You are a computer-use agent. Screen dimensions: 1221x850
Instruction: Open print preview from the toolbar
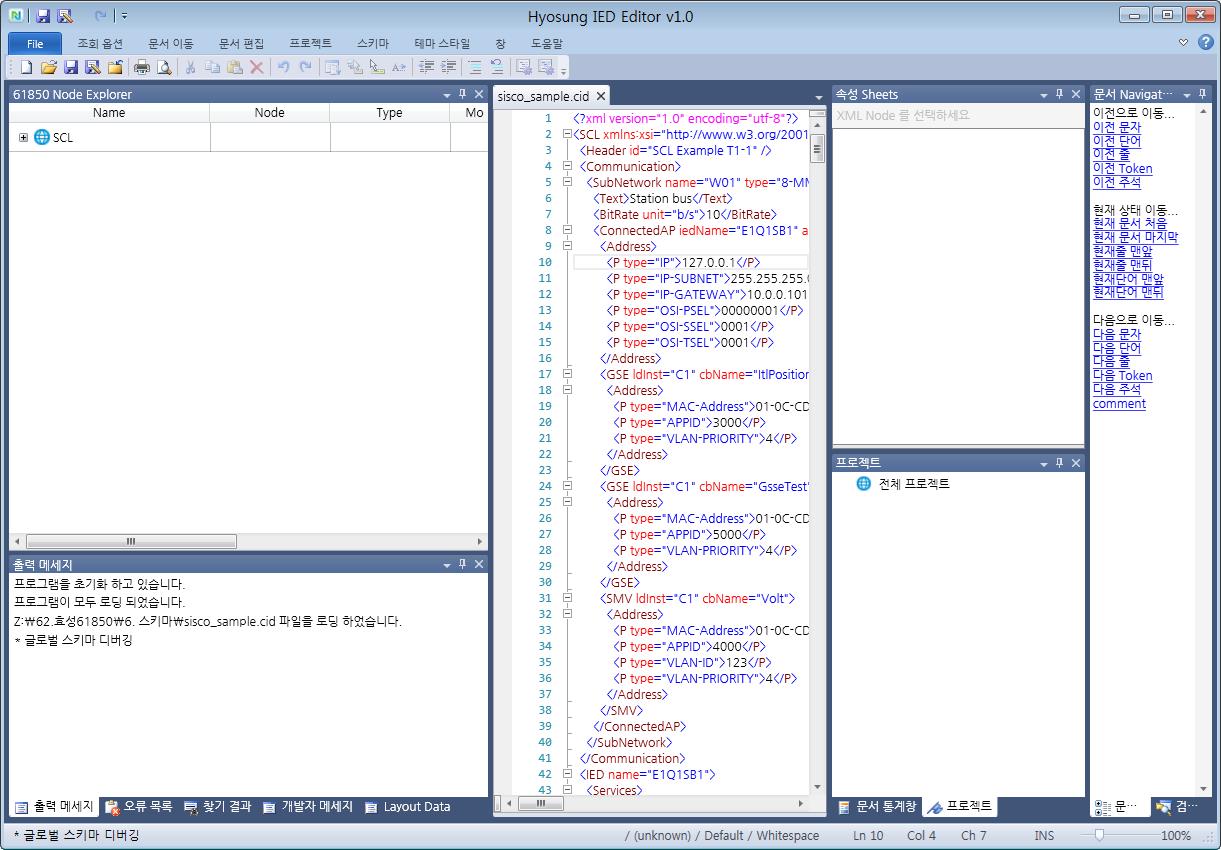tap(164, 67)
